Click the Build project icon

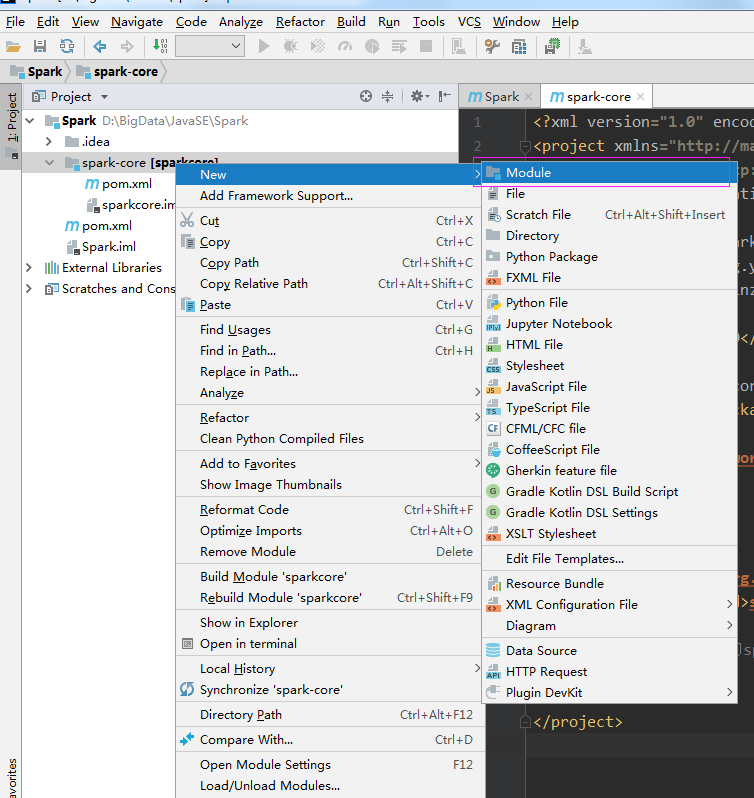pos(160,46)
